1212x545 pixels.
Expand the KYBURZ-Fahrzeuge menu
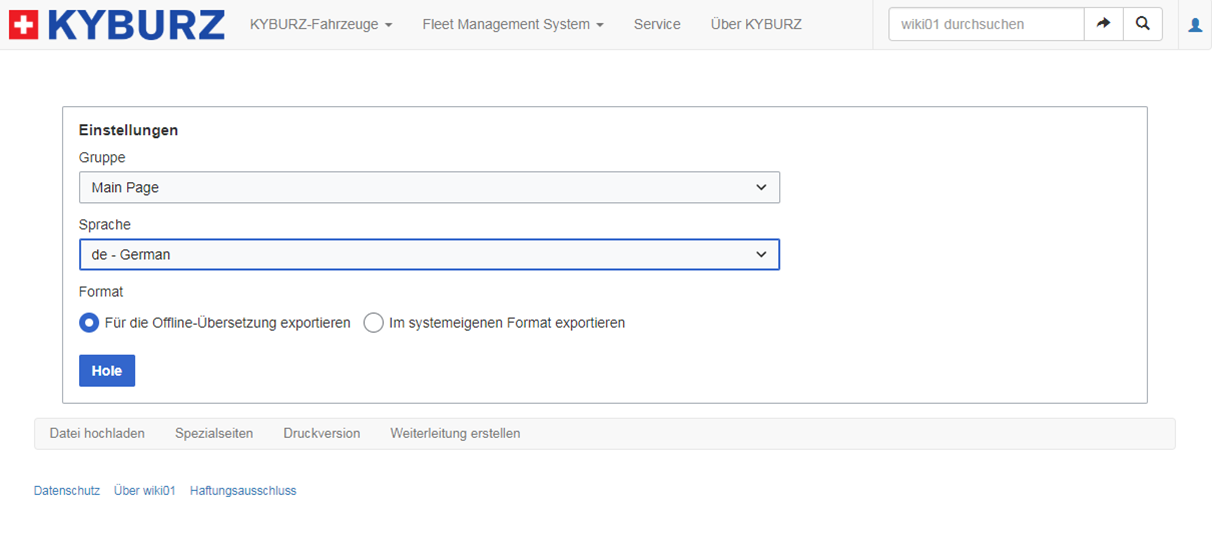click(x=320, y=24)
